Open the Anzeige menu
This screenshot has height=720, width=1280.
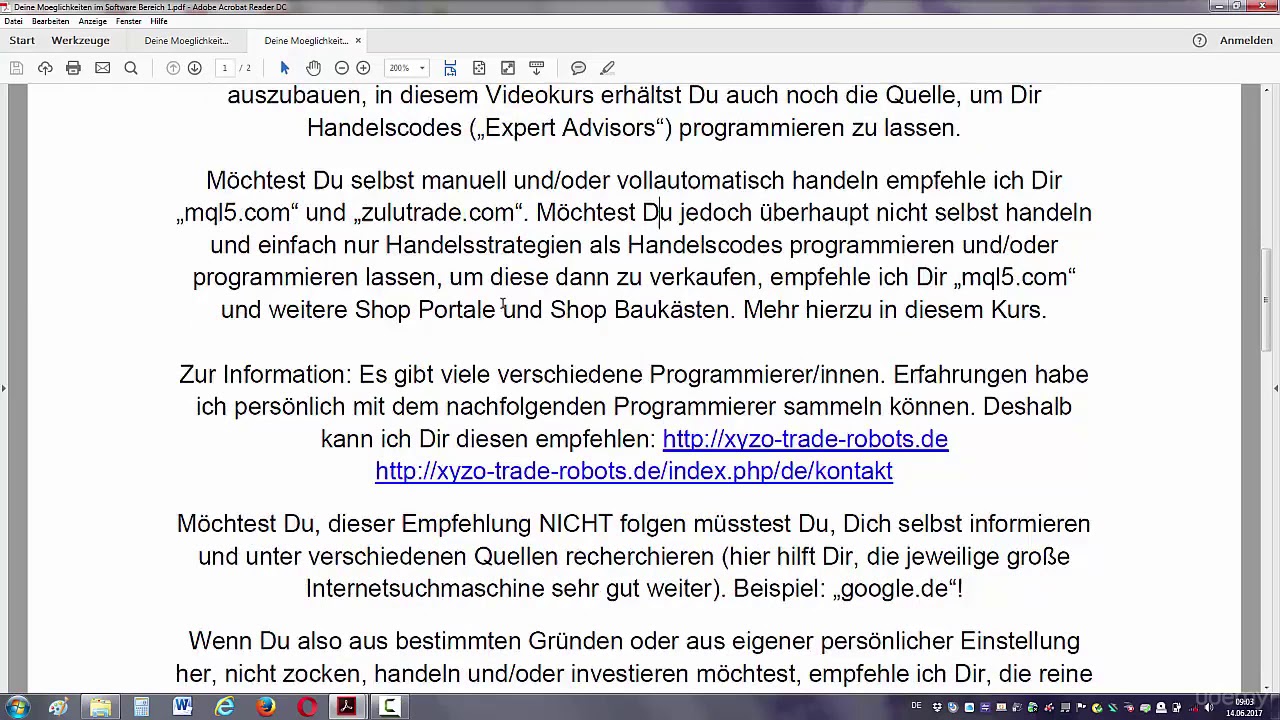point(92,21)
